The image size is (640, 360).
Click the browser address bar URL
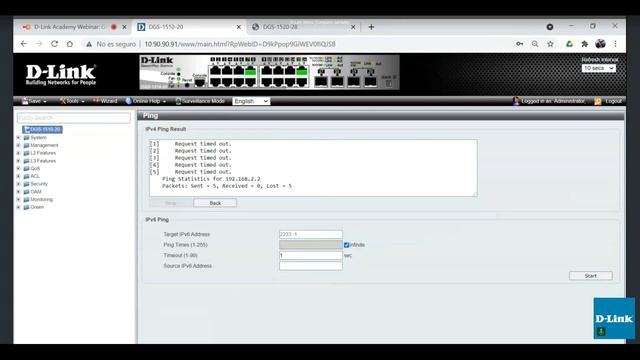240,44
